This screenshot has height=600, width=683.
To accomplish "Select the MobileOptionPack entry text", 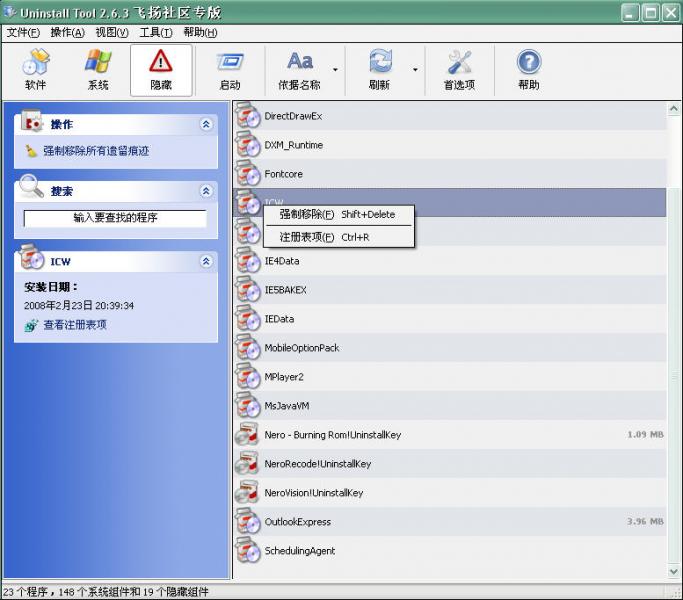I will [x=301, y=348].
